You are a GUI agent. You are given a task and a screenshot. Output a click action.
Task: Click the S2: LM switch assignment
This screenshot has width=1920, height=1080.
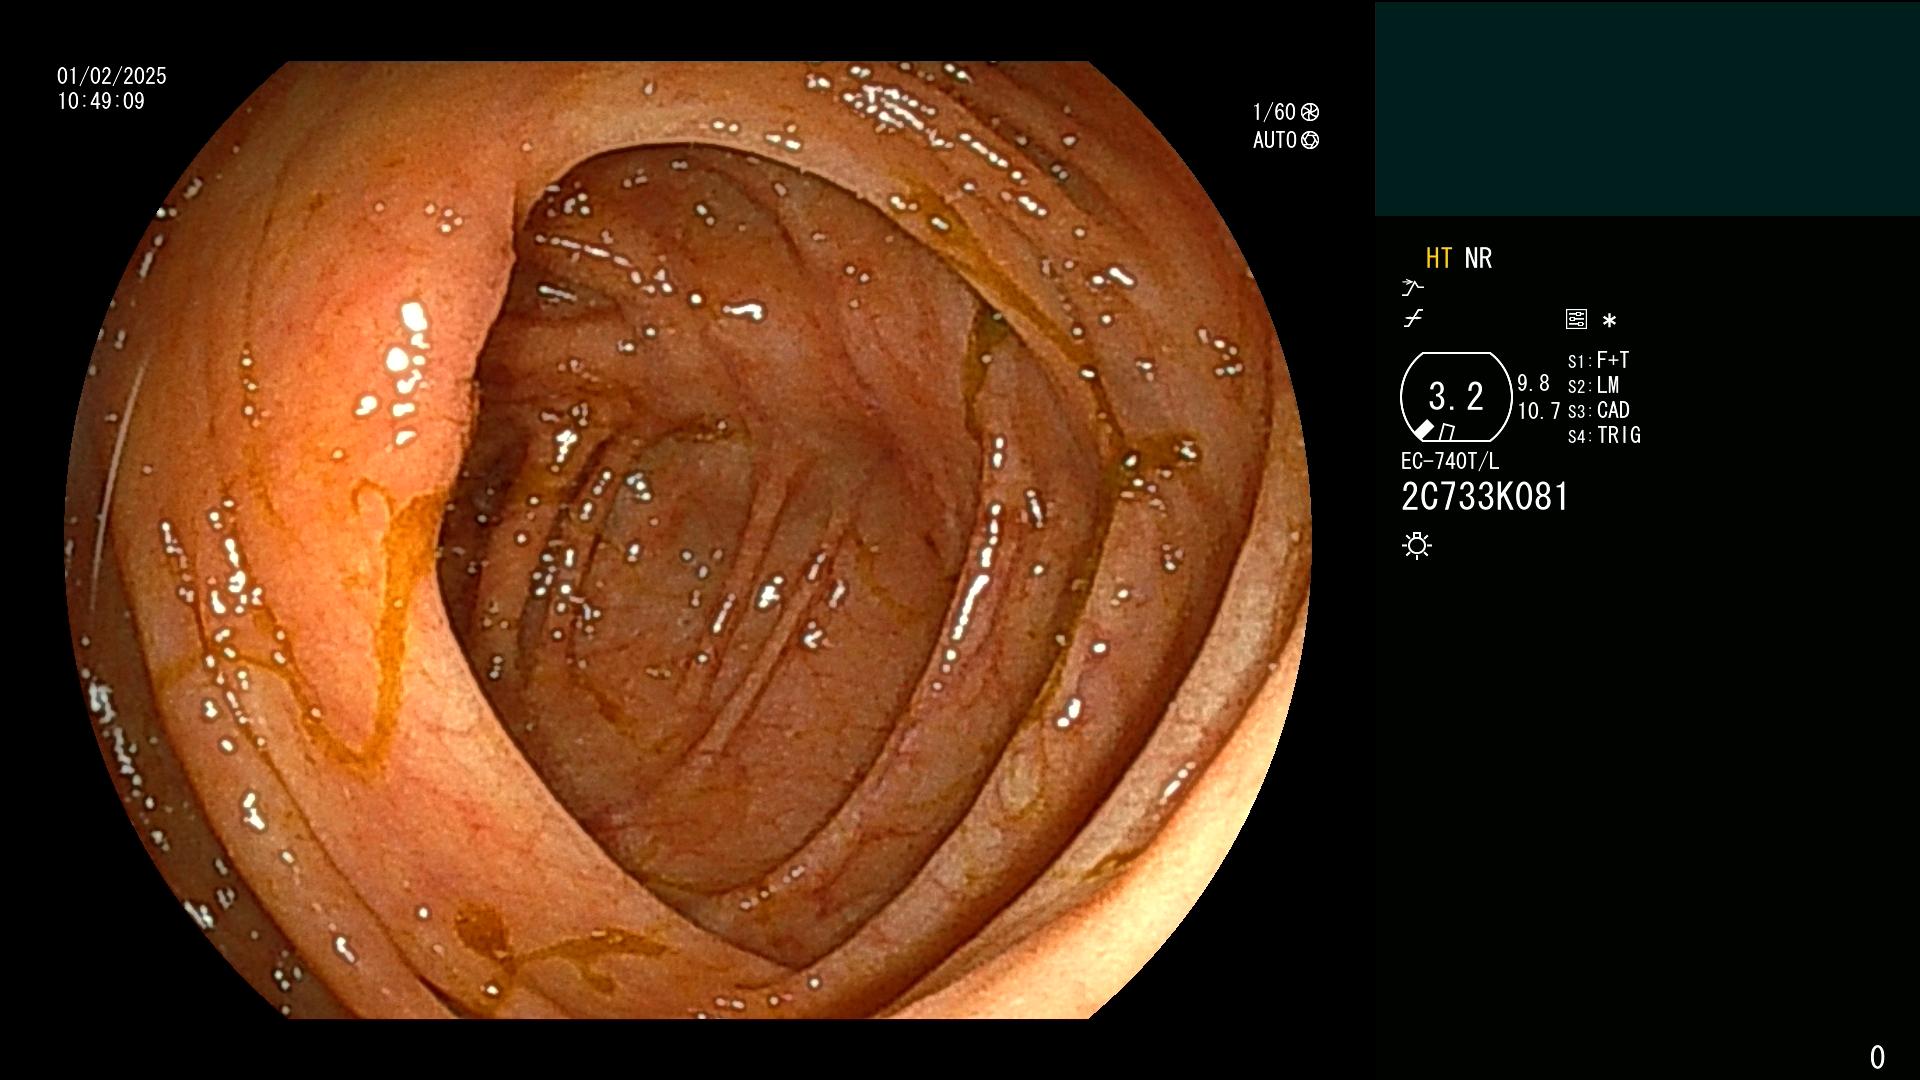pos(1593,385)
